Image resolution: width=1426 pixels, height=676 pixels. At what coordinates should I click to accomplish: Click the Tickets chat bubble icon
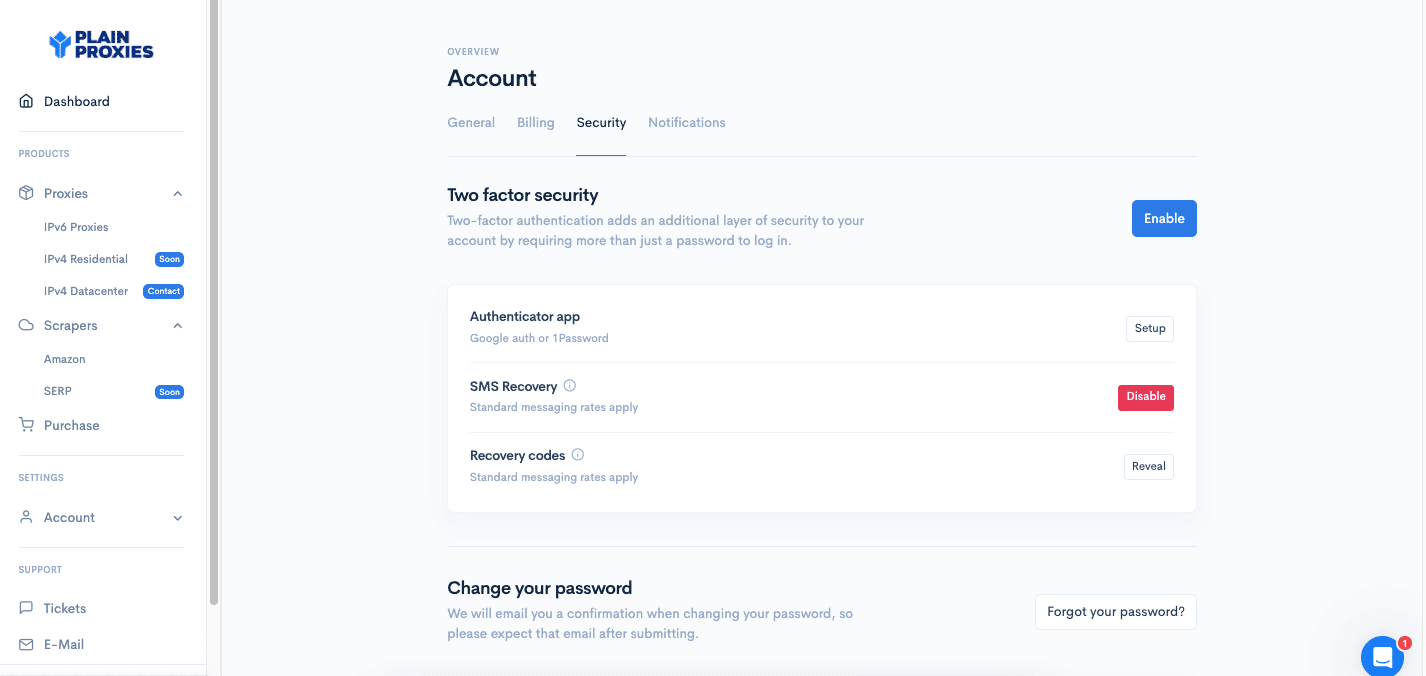click(27, 608)
